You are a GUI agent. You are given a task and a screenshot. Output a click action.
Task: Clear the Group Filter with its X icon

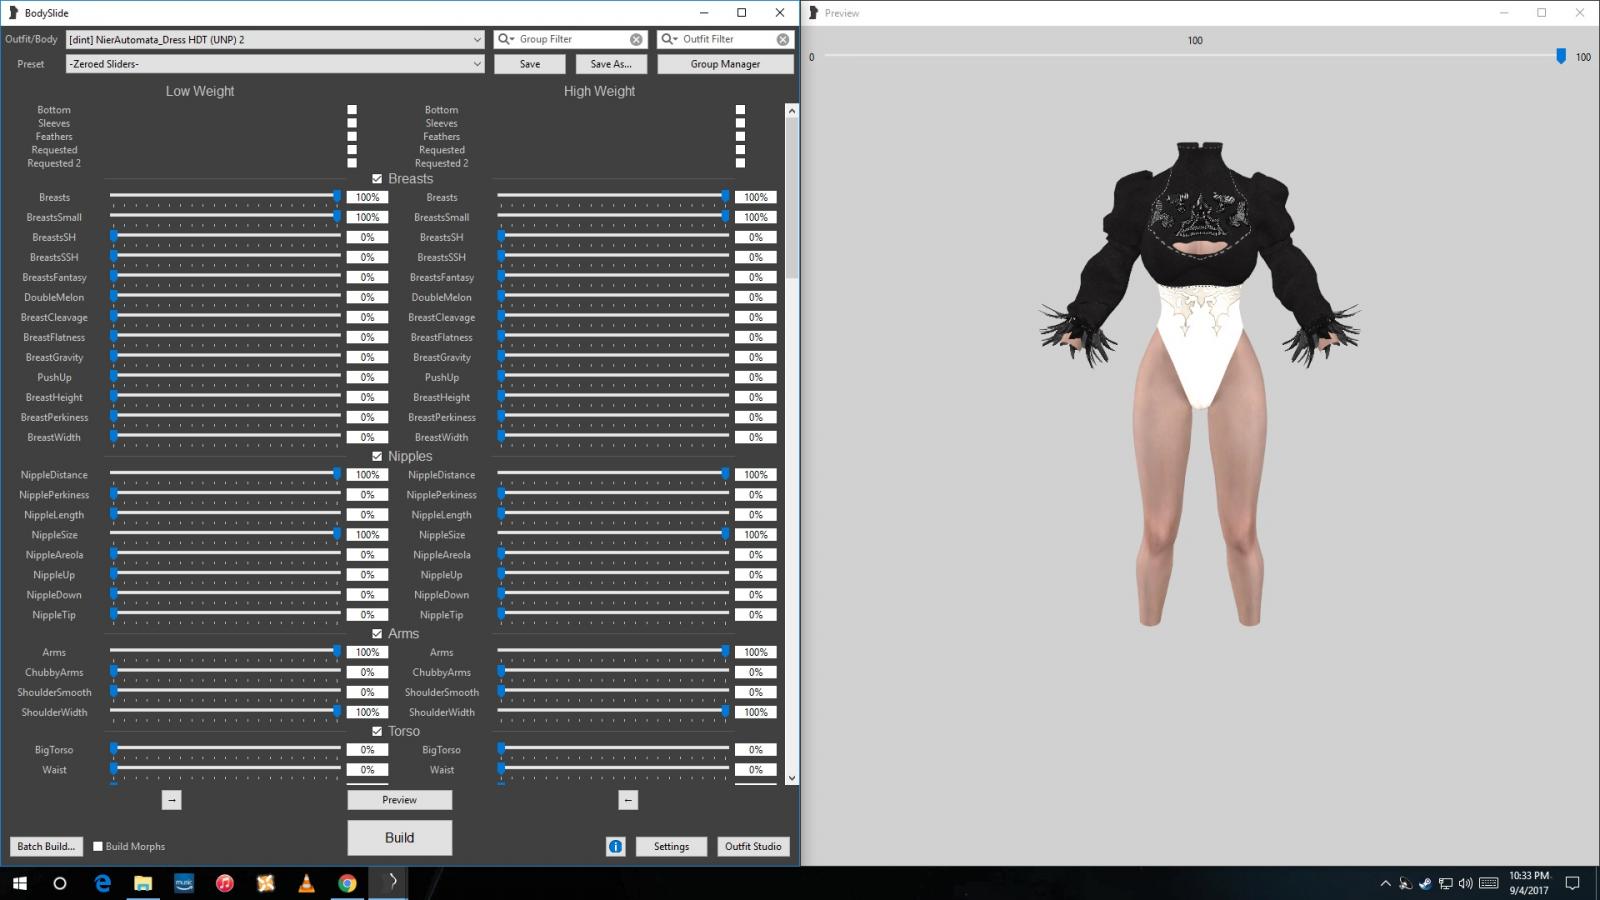tap(636, 39)
